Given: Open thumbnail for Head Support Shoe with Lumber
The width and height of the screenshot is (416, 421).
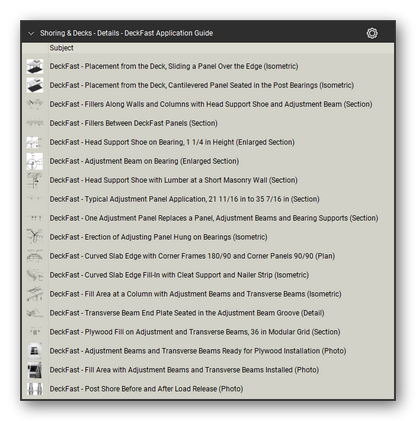Looking at the screenshot, I should [x=35, y=180].
